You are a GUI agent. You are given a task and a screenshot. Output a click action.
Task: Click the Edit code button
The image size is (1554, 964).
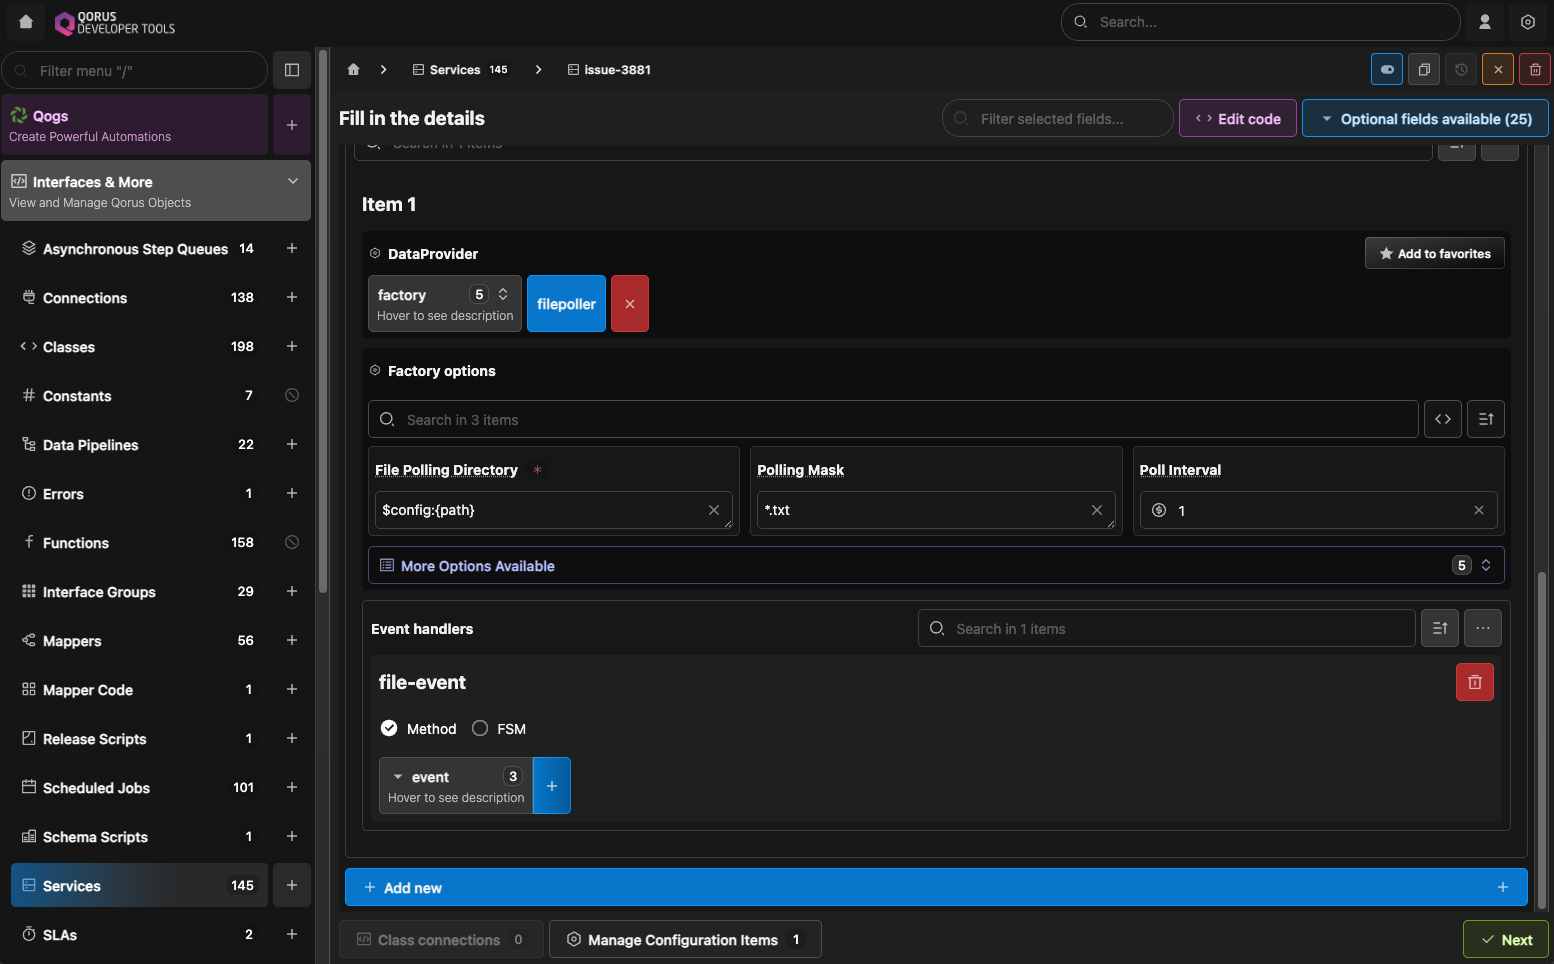[1238, 119]
